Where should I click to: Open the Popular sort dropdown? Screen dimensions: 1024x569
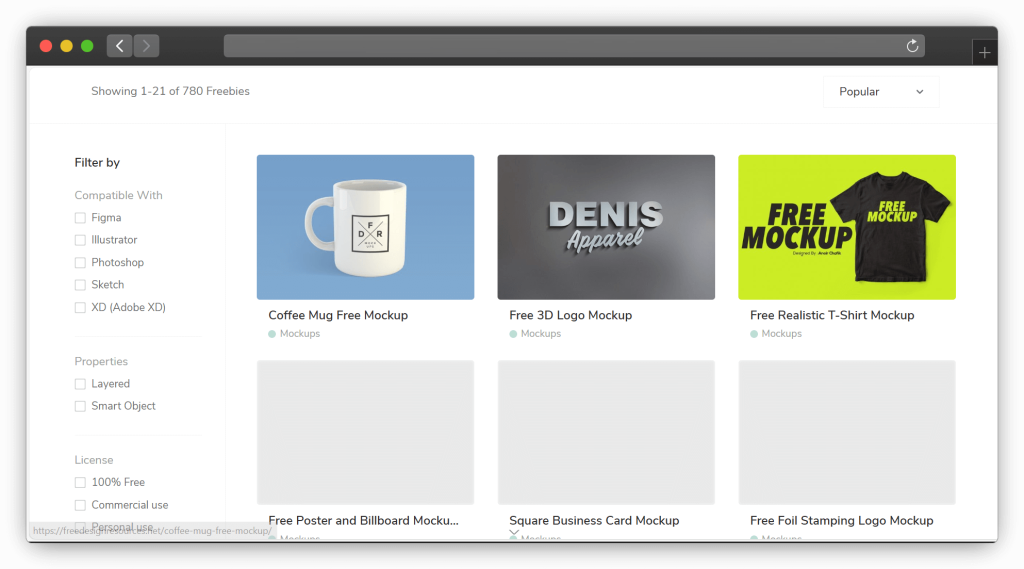tap(880, 92)
